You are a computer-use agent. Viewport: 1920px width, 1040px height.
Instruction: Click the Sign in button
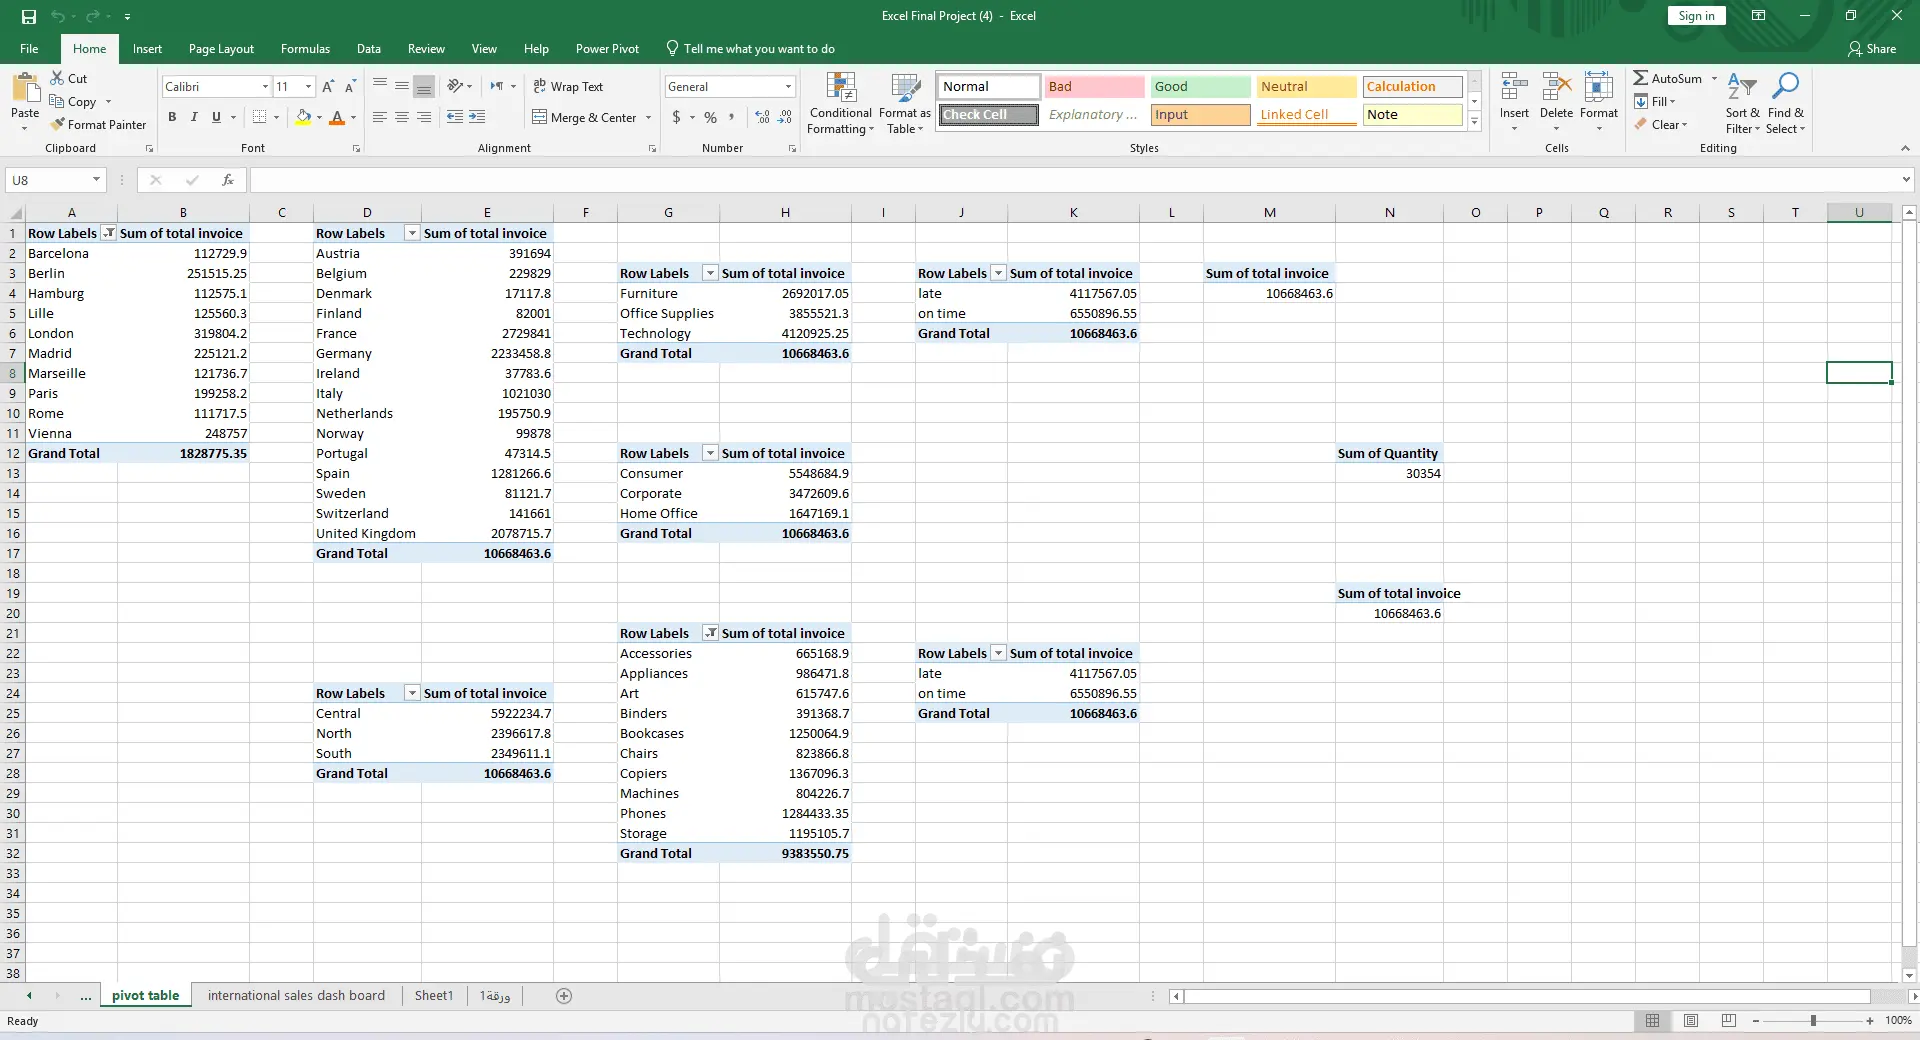pos(1696,16)
